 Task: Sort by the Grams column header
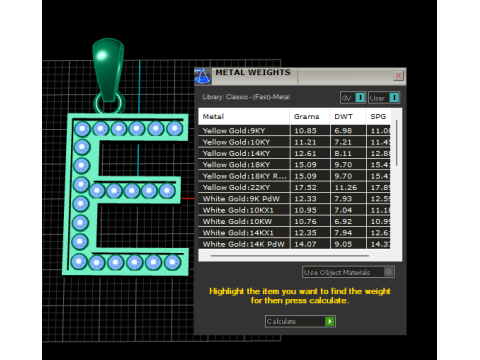[310, 117]
